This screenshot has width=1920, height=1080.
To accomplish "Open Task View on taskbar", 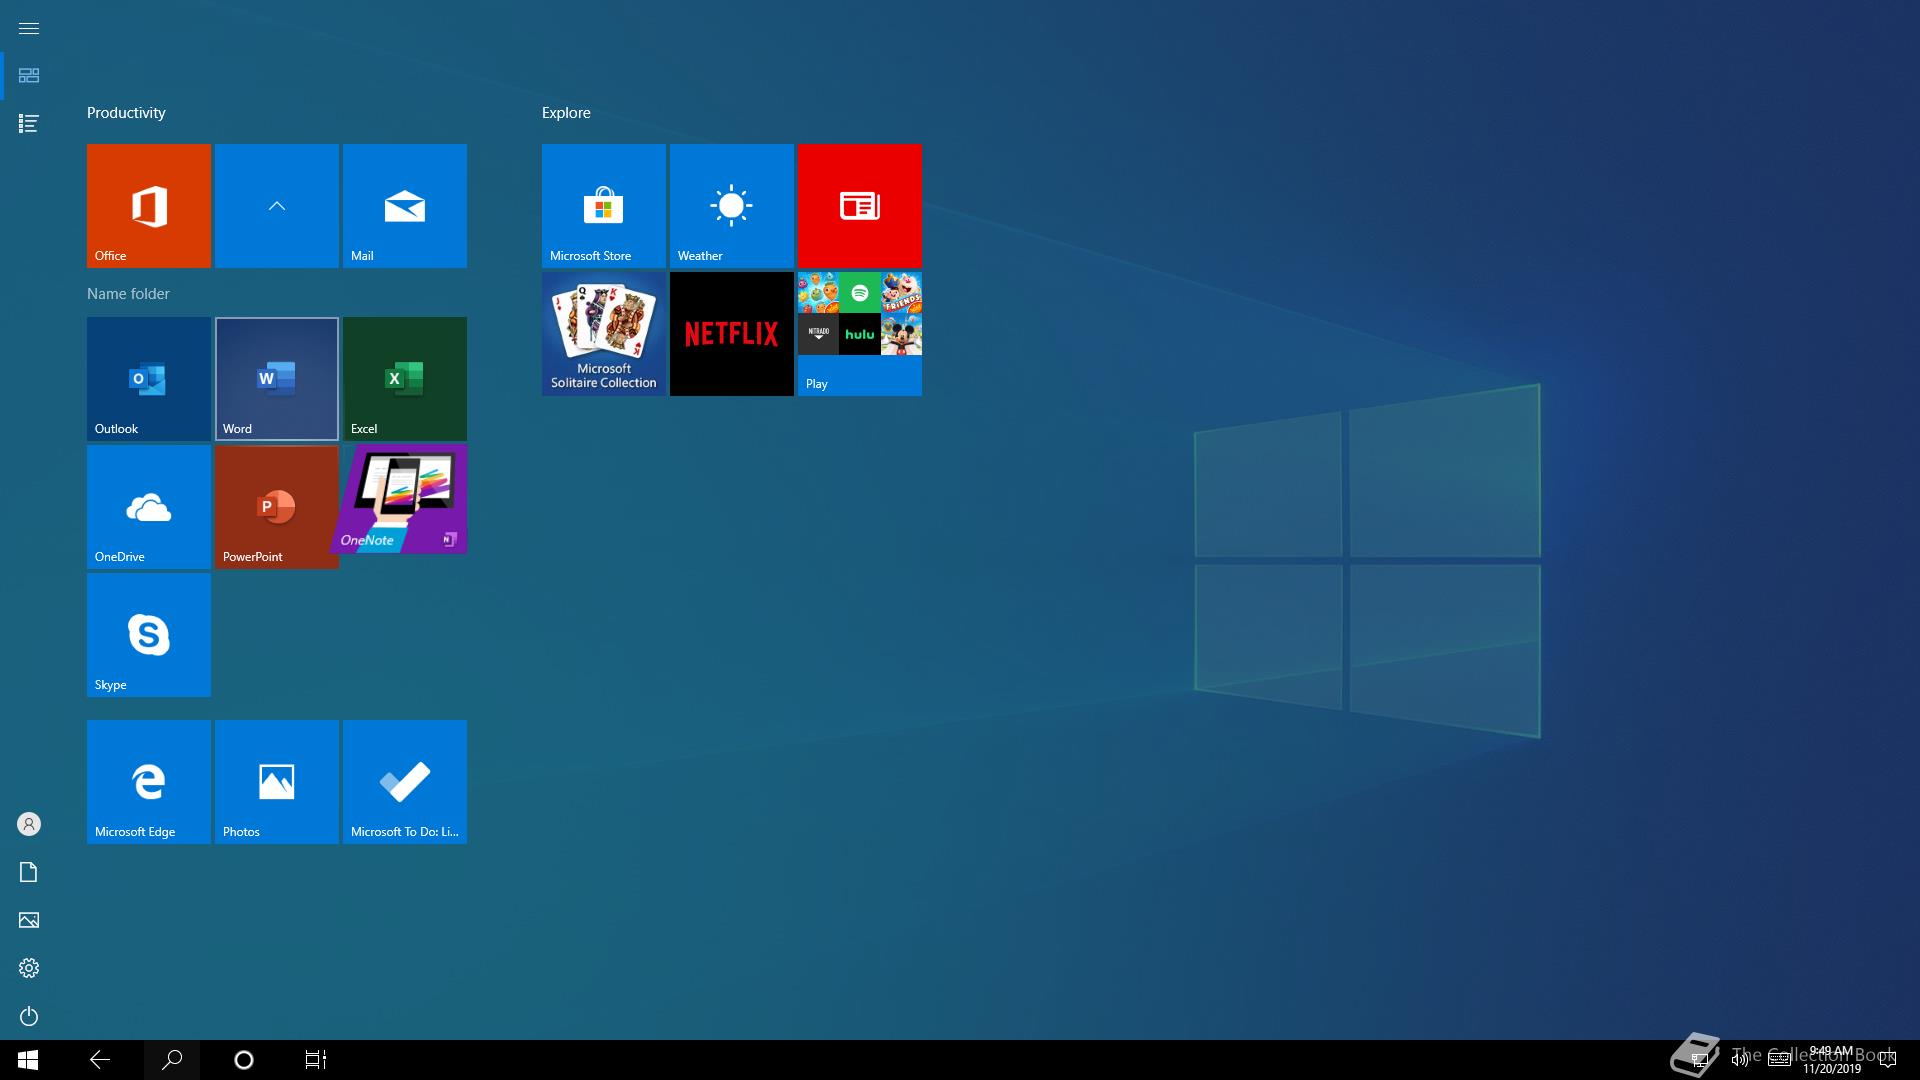I will 316,1060.
